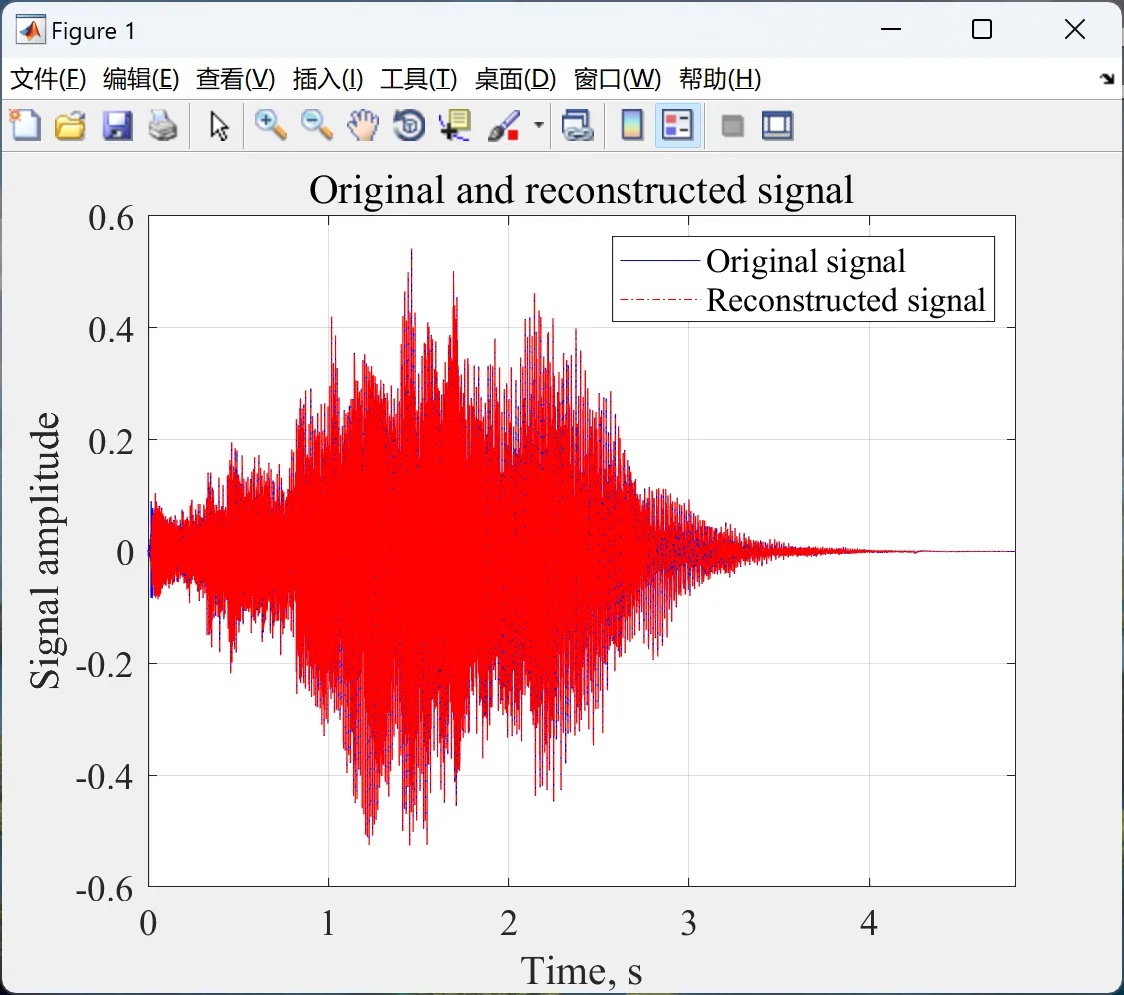Activate the Rotate 3D tool
Viewport: 1124px width, 995px height.
click(409, 125)
